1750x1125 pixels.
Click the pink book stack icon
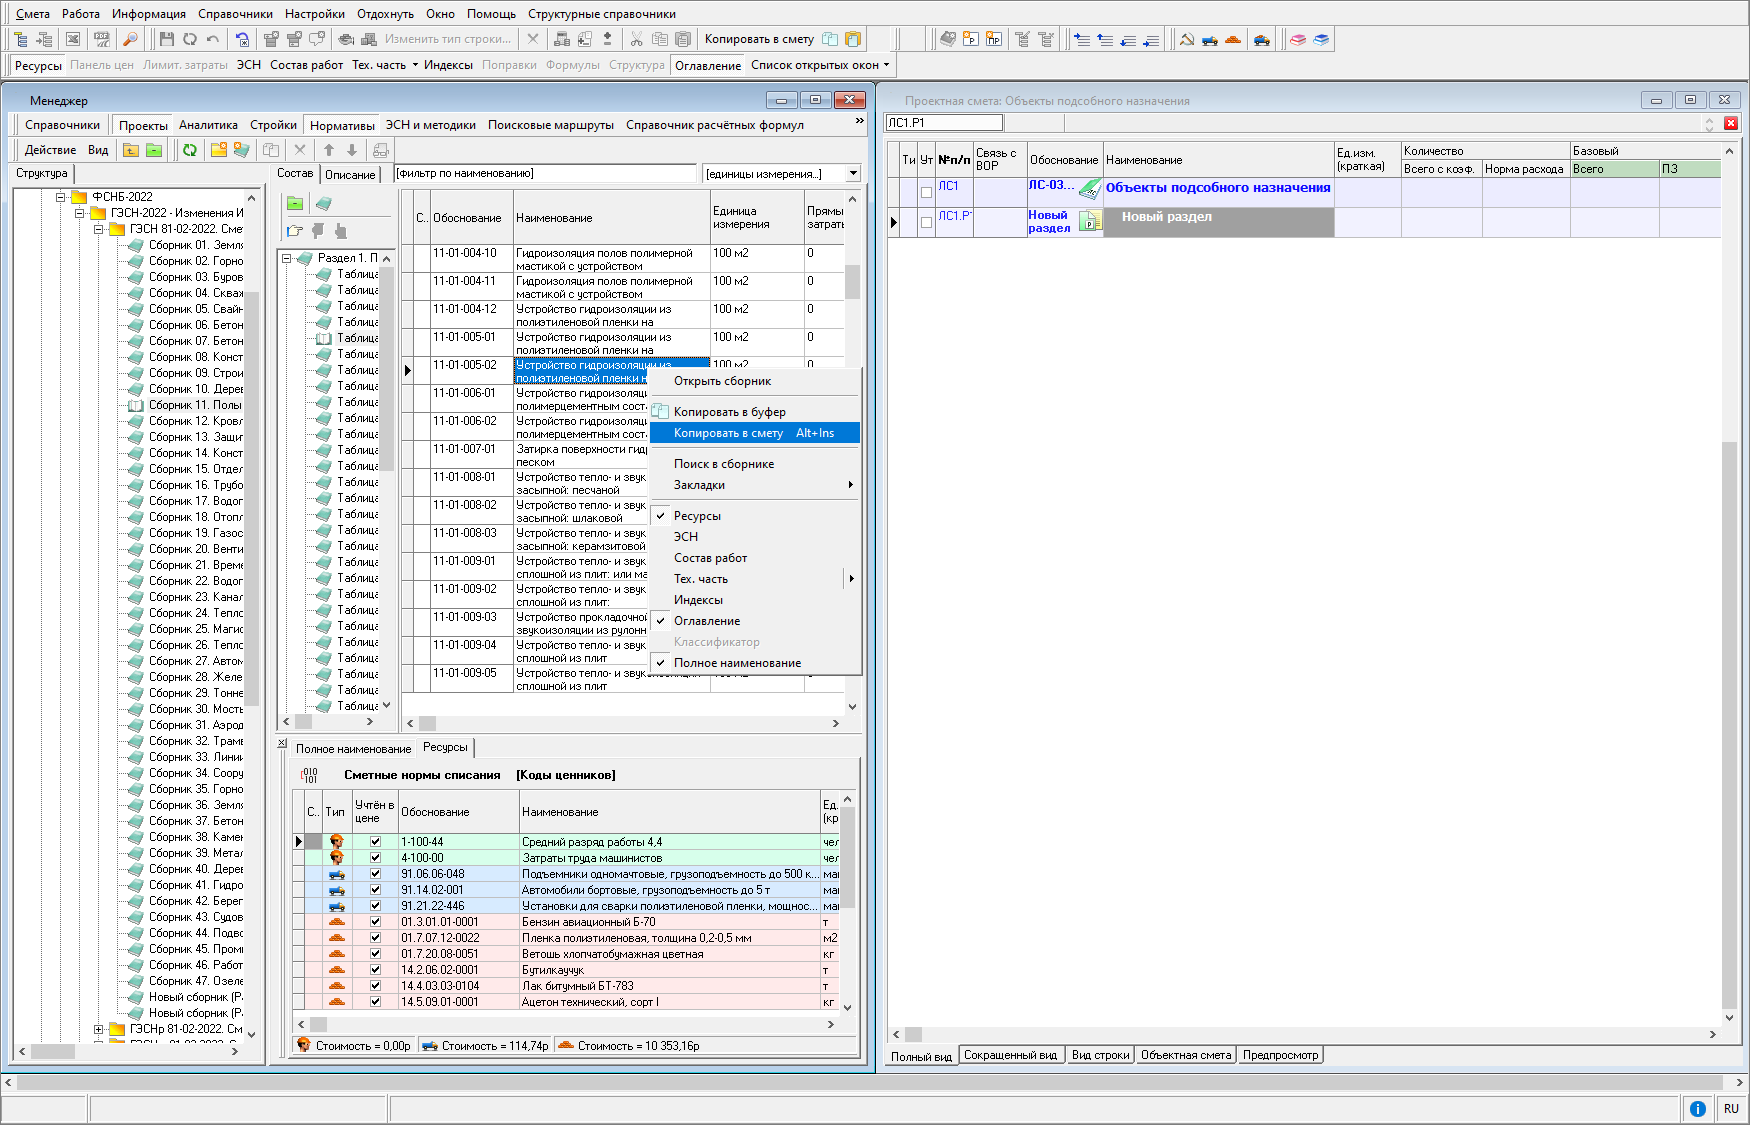pyautogui.click(x=1297, y=40)
